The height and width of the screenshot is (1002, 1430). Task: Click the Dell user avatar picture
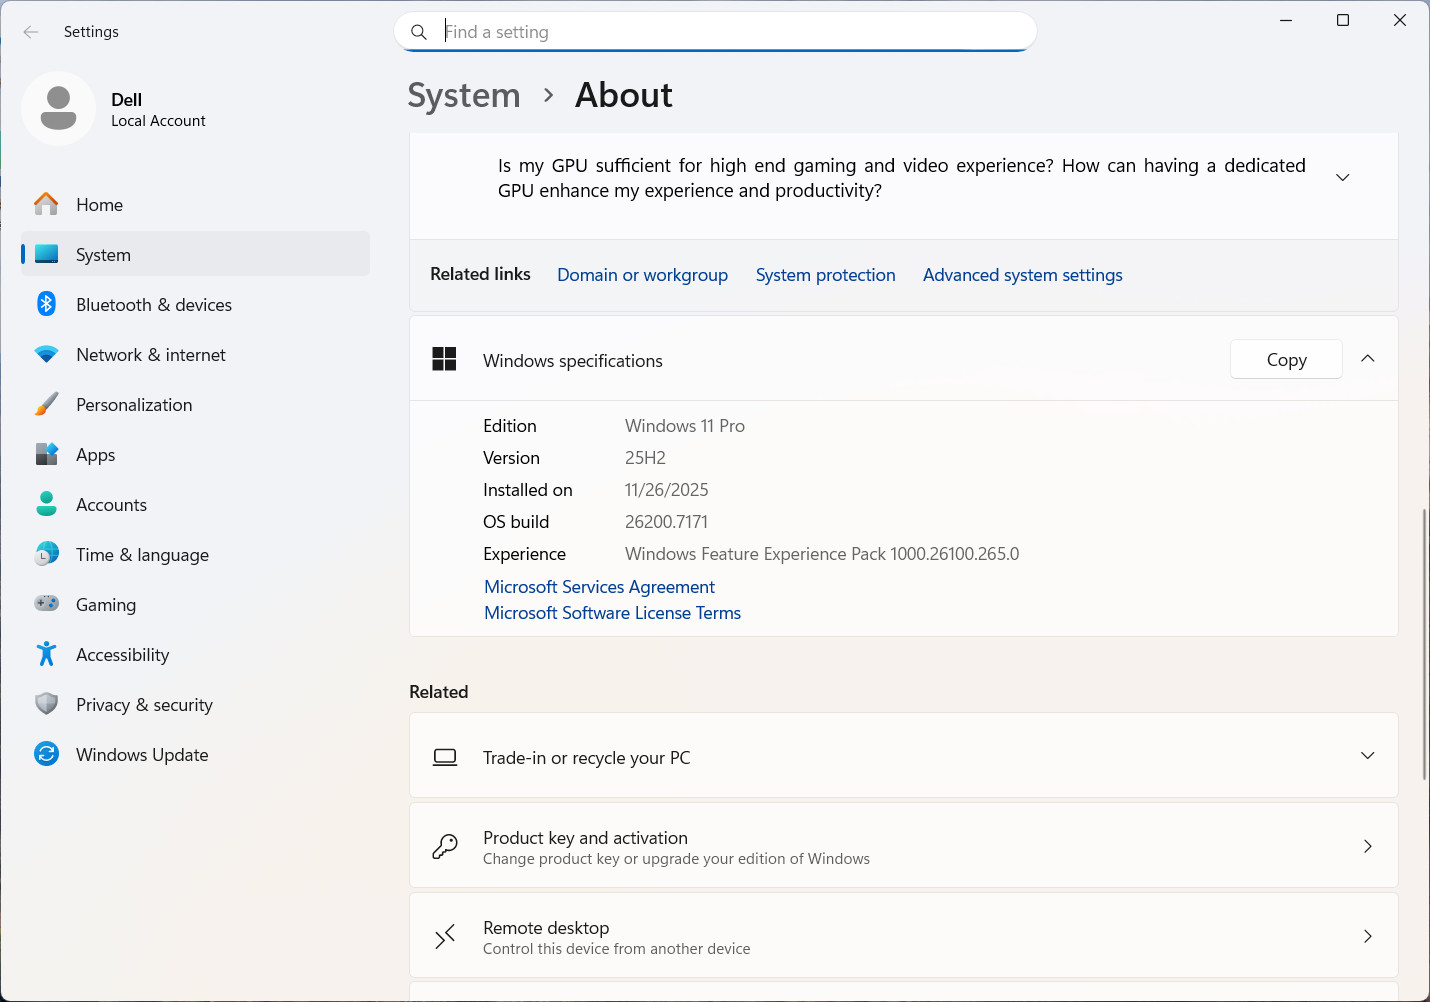58,108
